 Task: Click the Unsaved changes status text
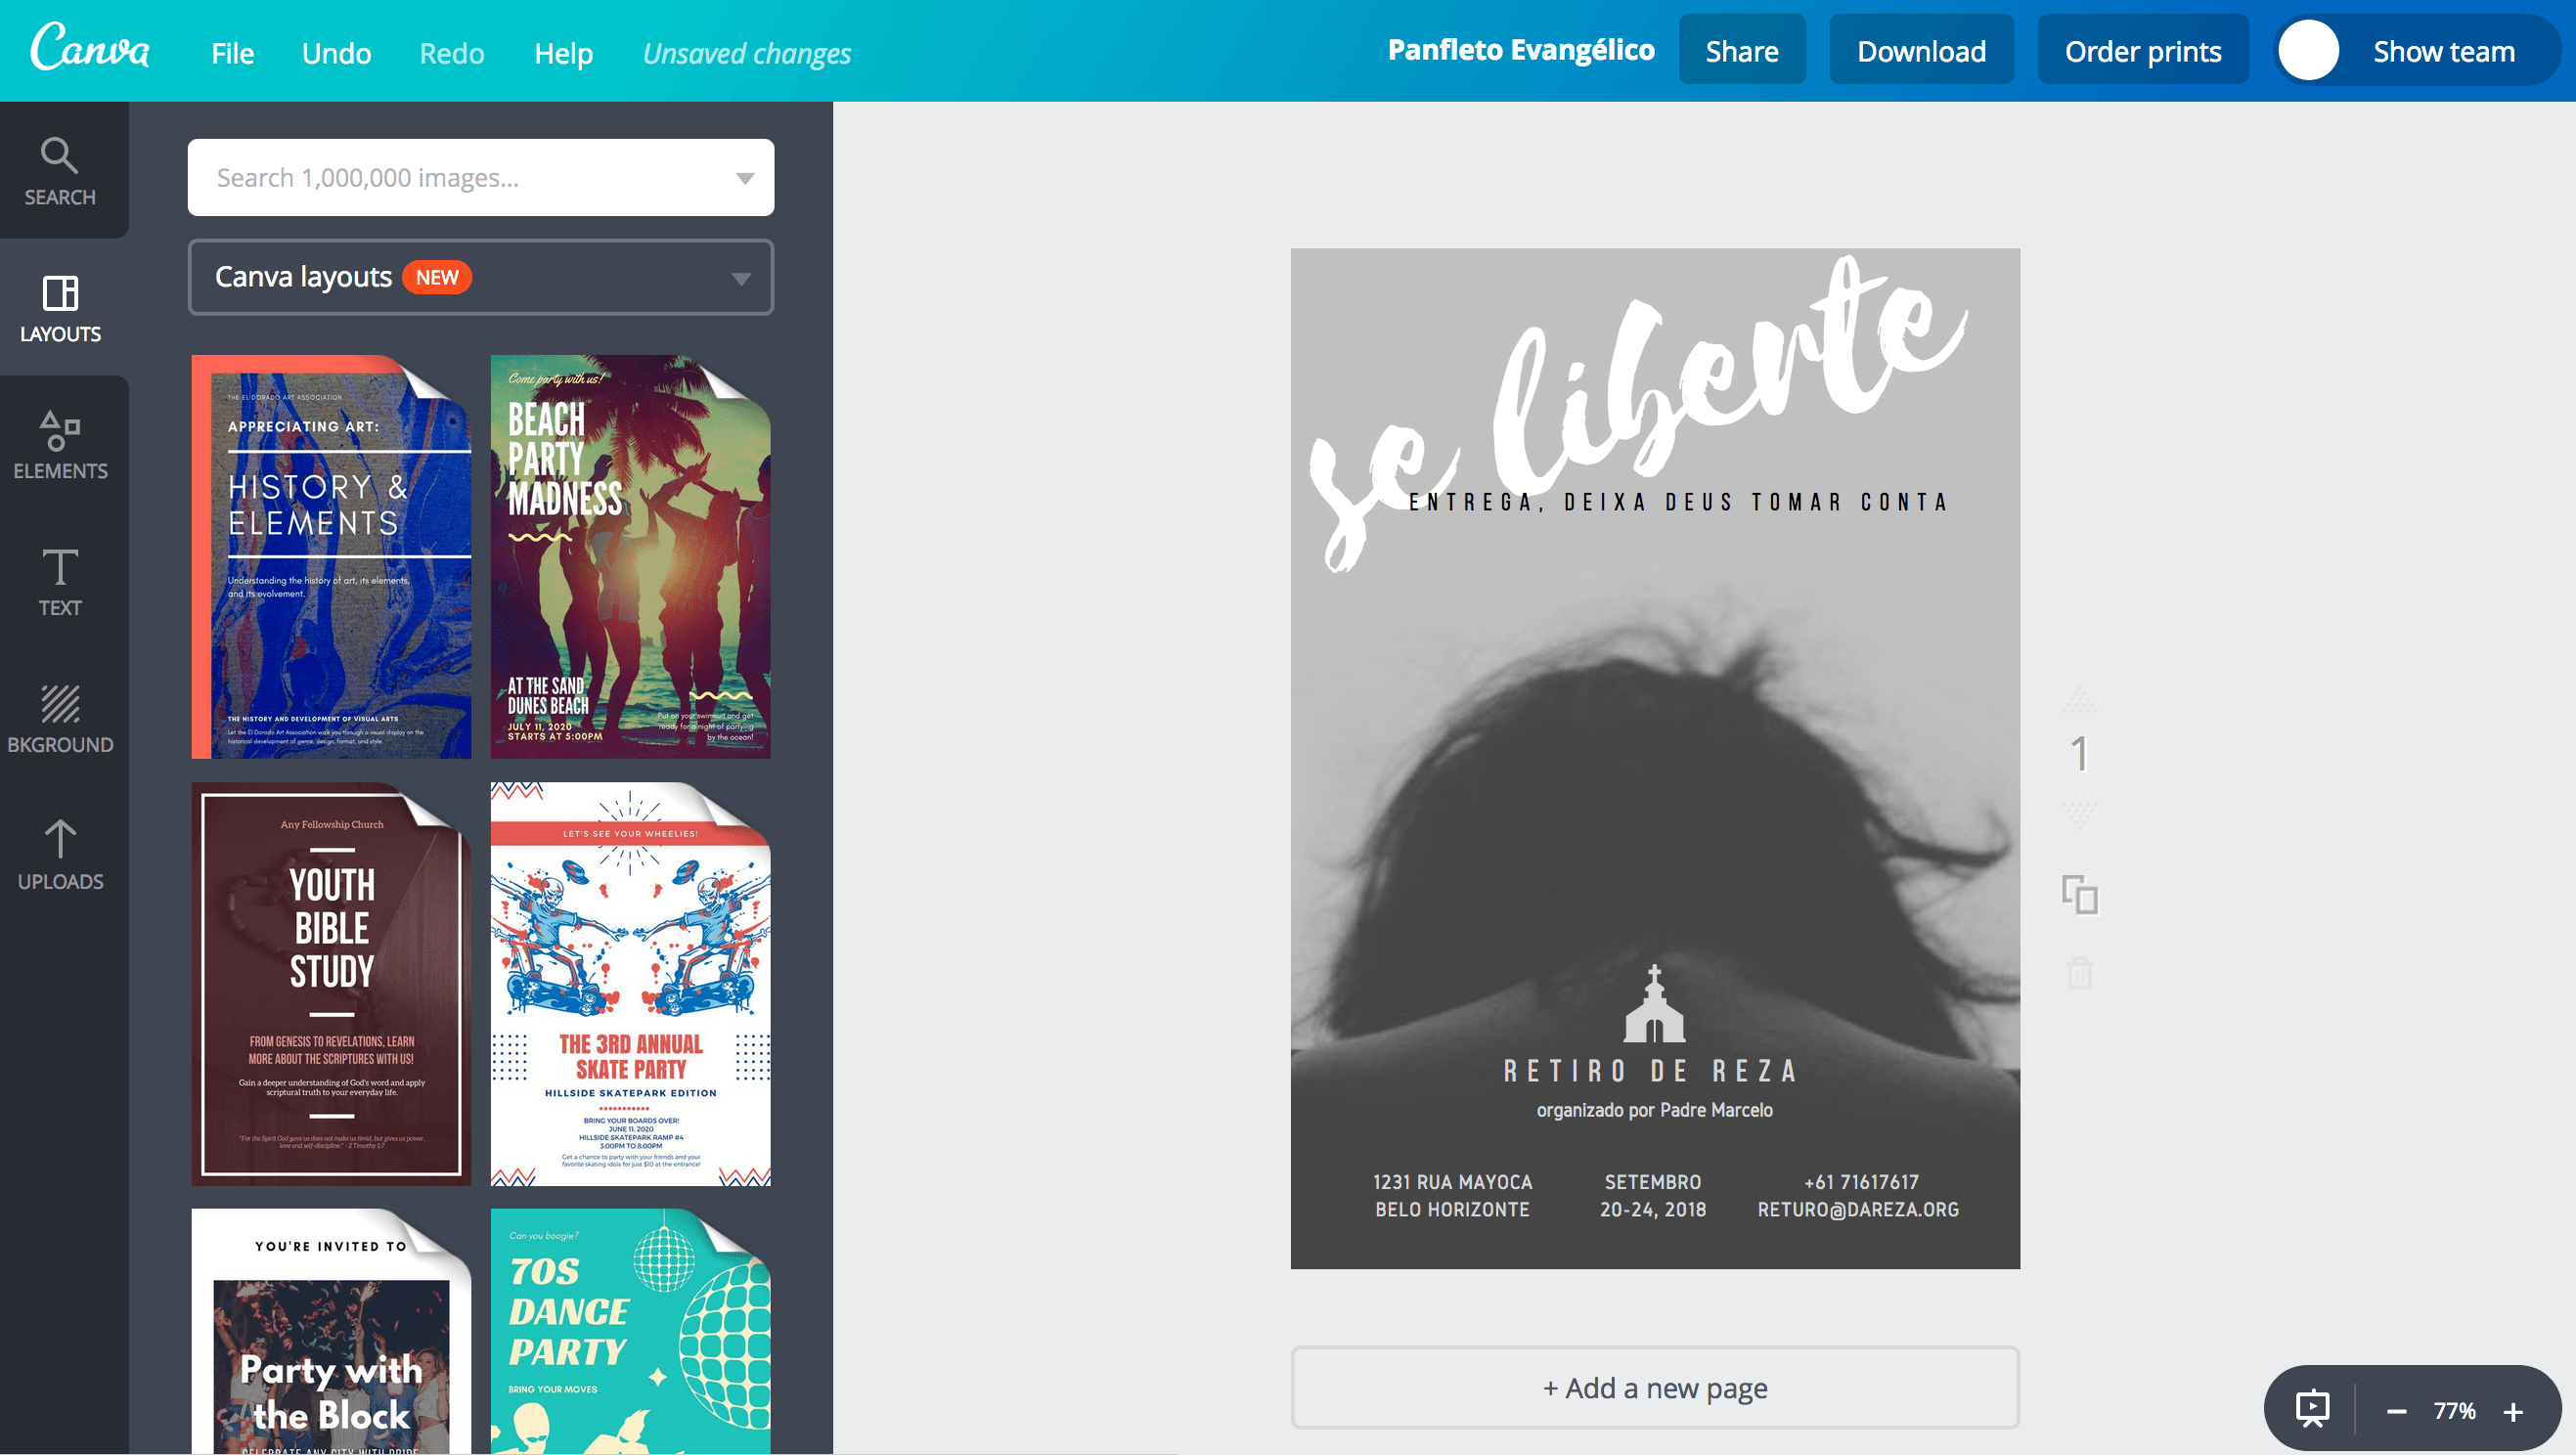pyautogui.click(x=747, y=53)
